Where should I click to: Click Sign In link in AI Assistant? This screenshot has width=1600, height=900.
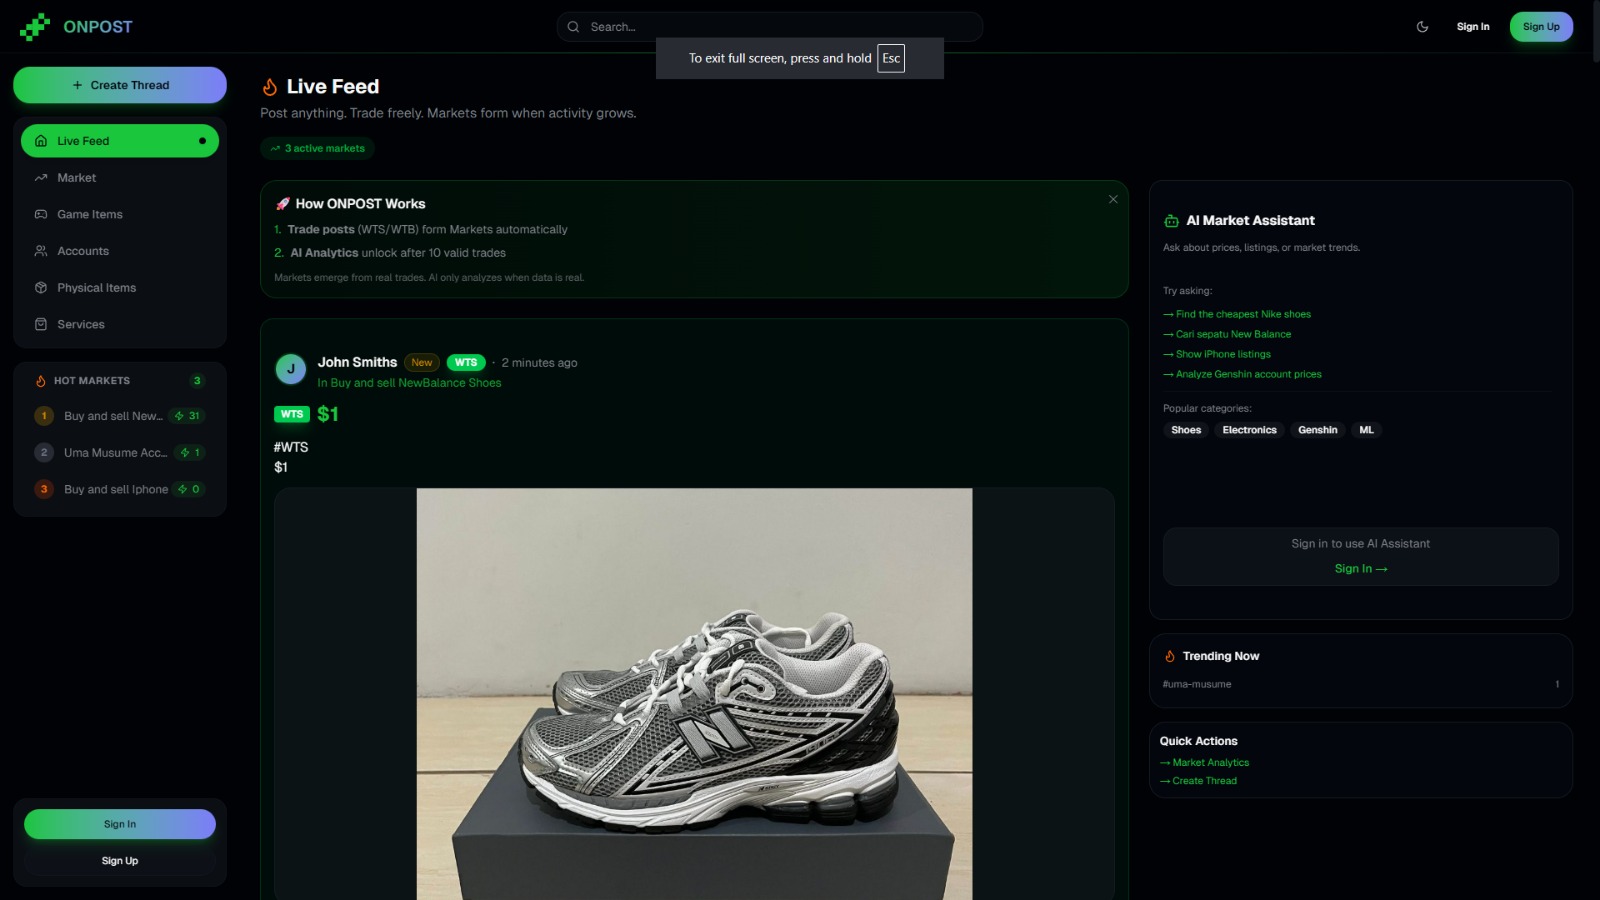click(x=1361, y=569)
